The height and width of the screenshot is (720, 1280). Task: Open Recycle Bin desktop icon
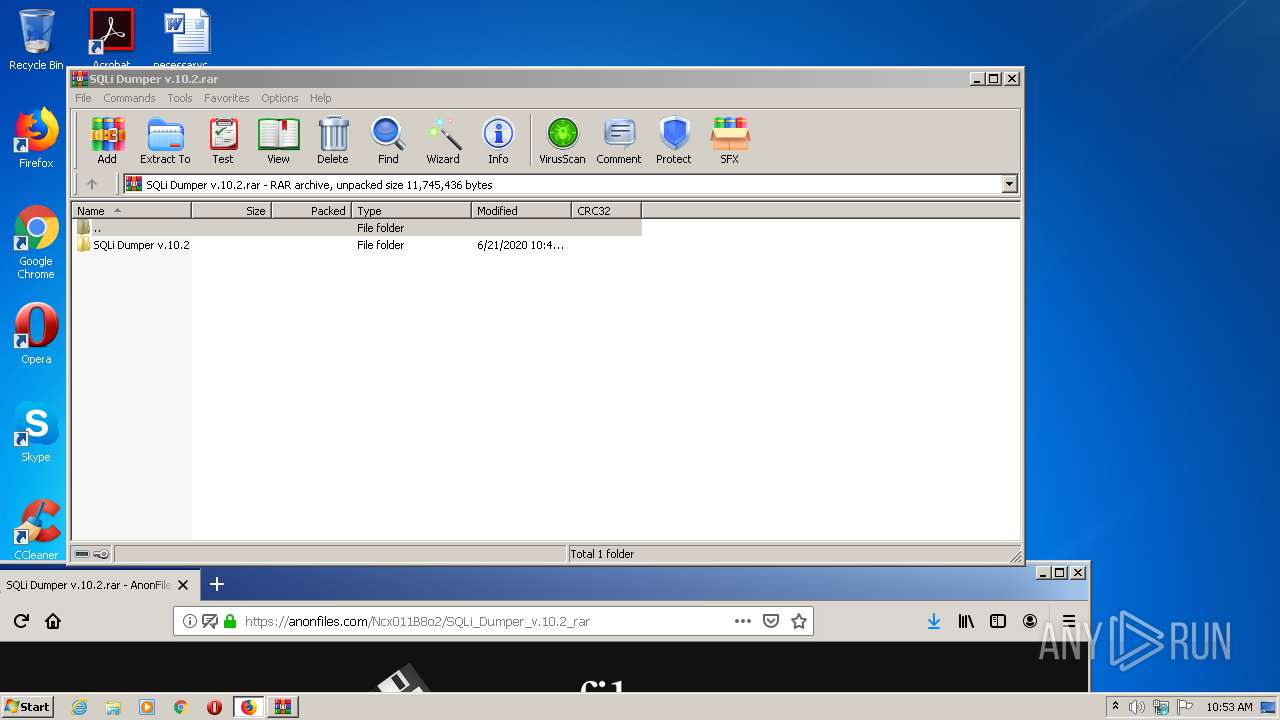[36, 40]
